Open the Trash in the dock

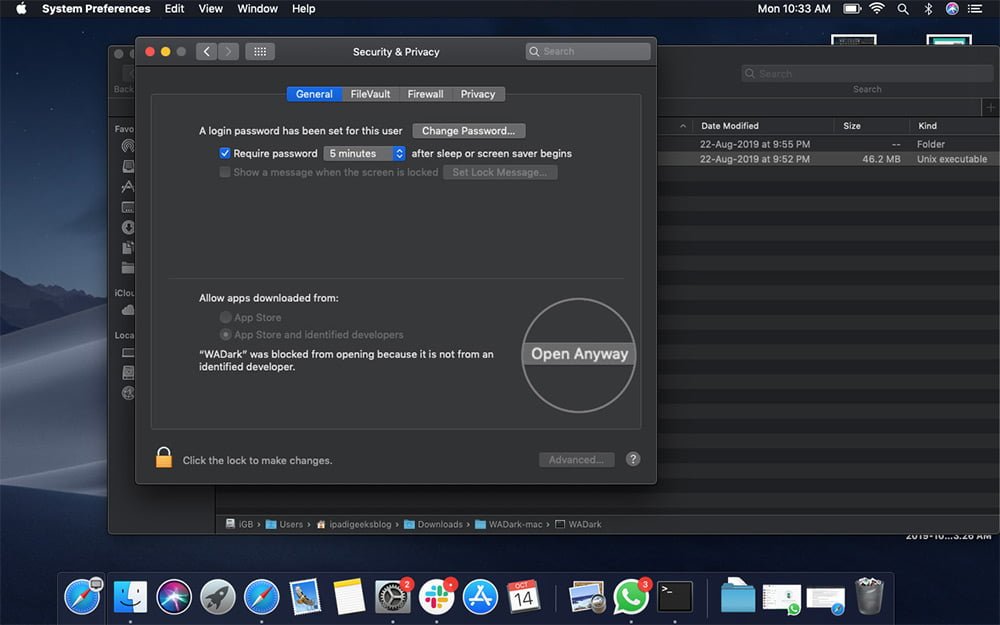click(x=869, y=596)
